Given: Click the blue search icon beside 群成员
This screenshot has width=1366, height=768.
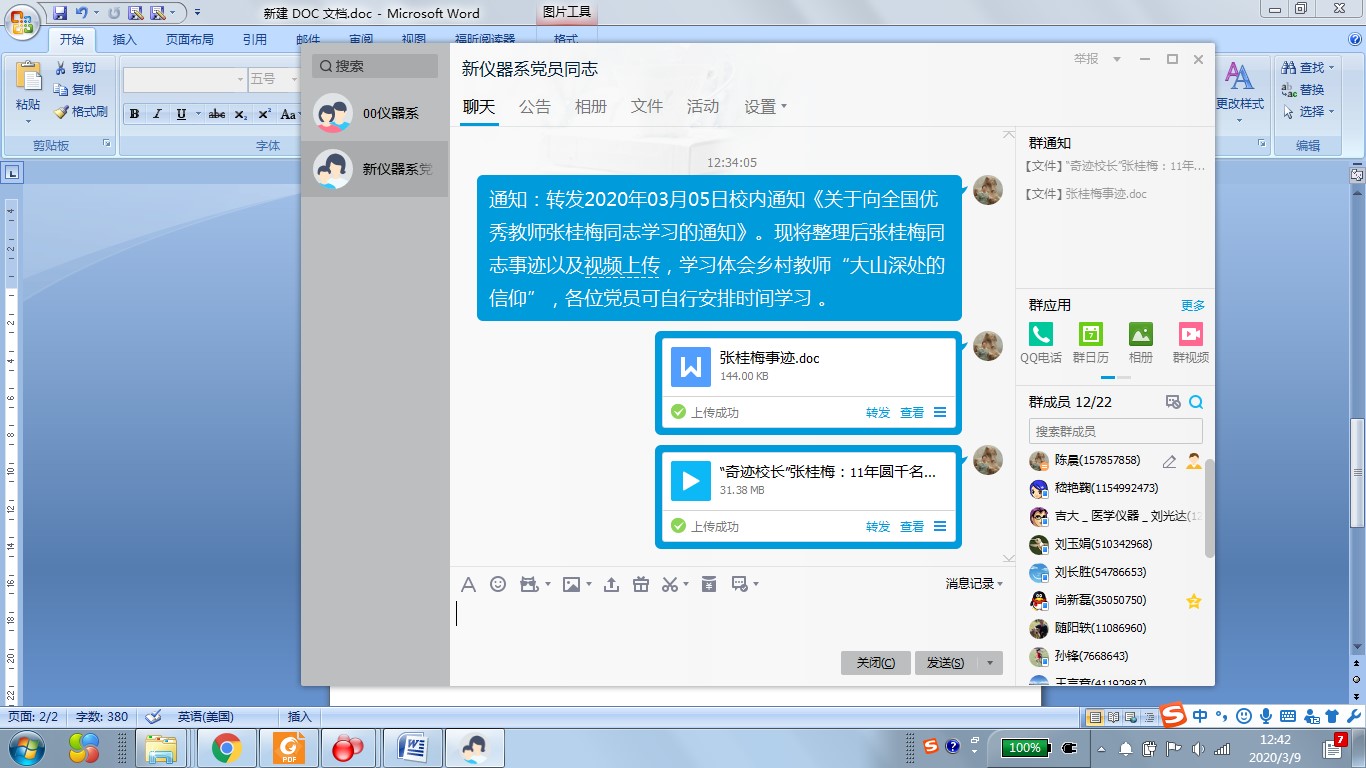Looking at the screenshot, I should click(x=1196, y=402).
